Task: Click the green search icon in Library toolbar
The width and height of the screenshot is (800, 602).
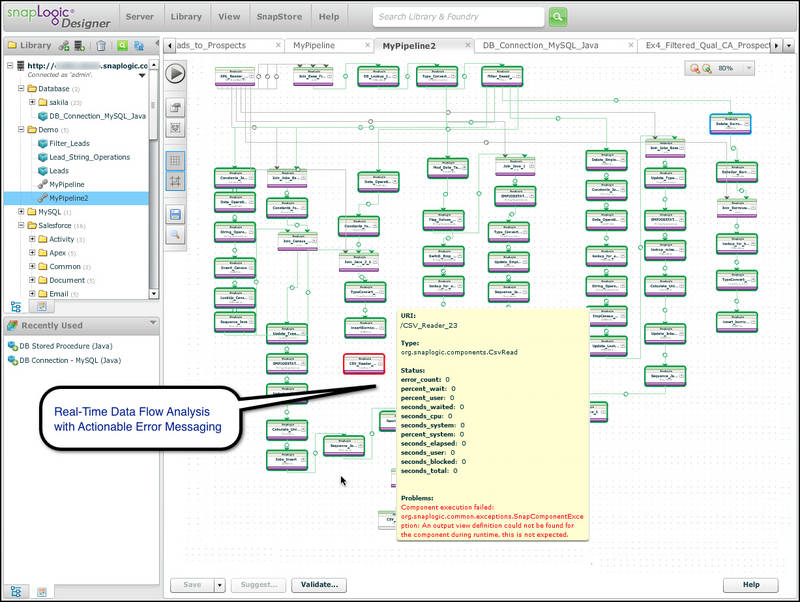Action: point(122,45)
